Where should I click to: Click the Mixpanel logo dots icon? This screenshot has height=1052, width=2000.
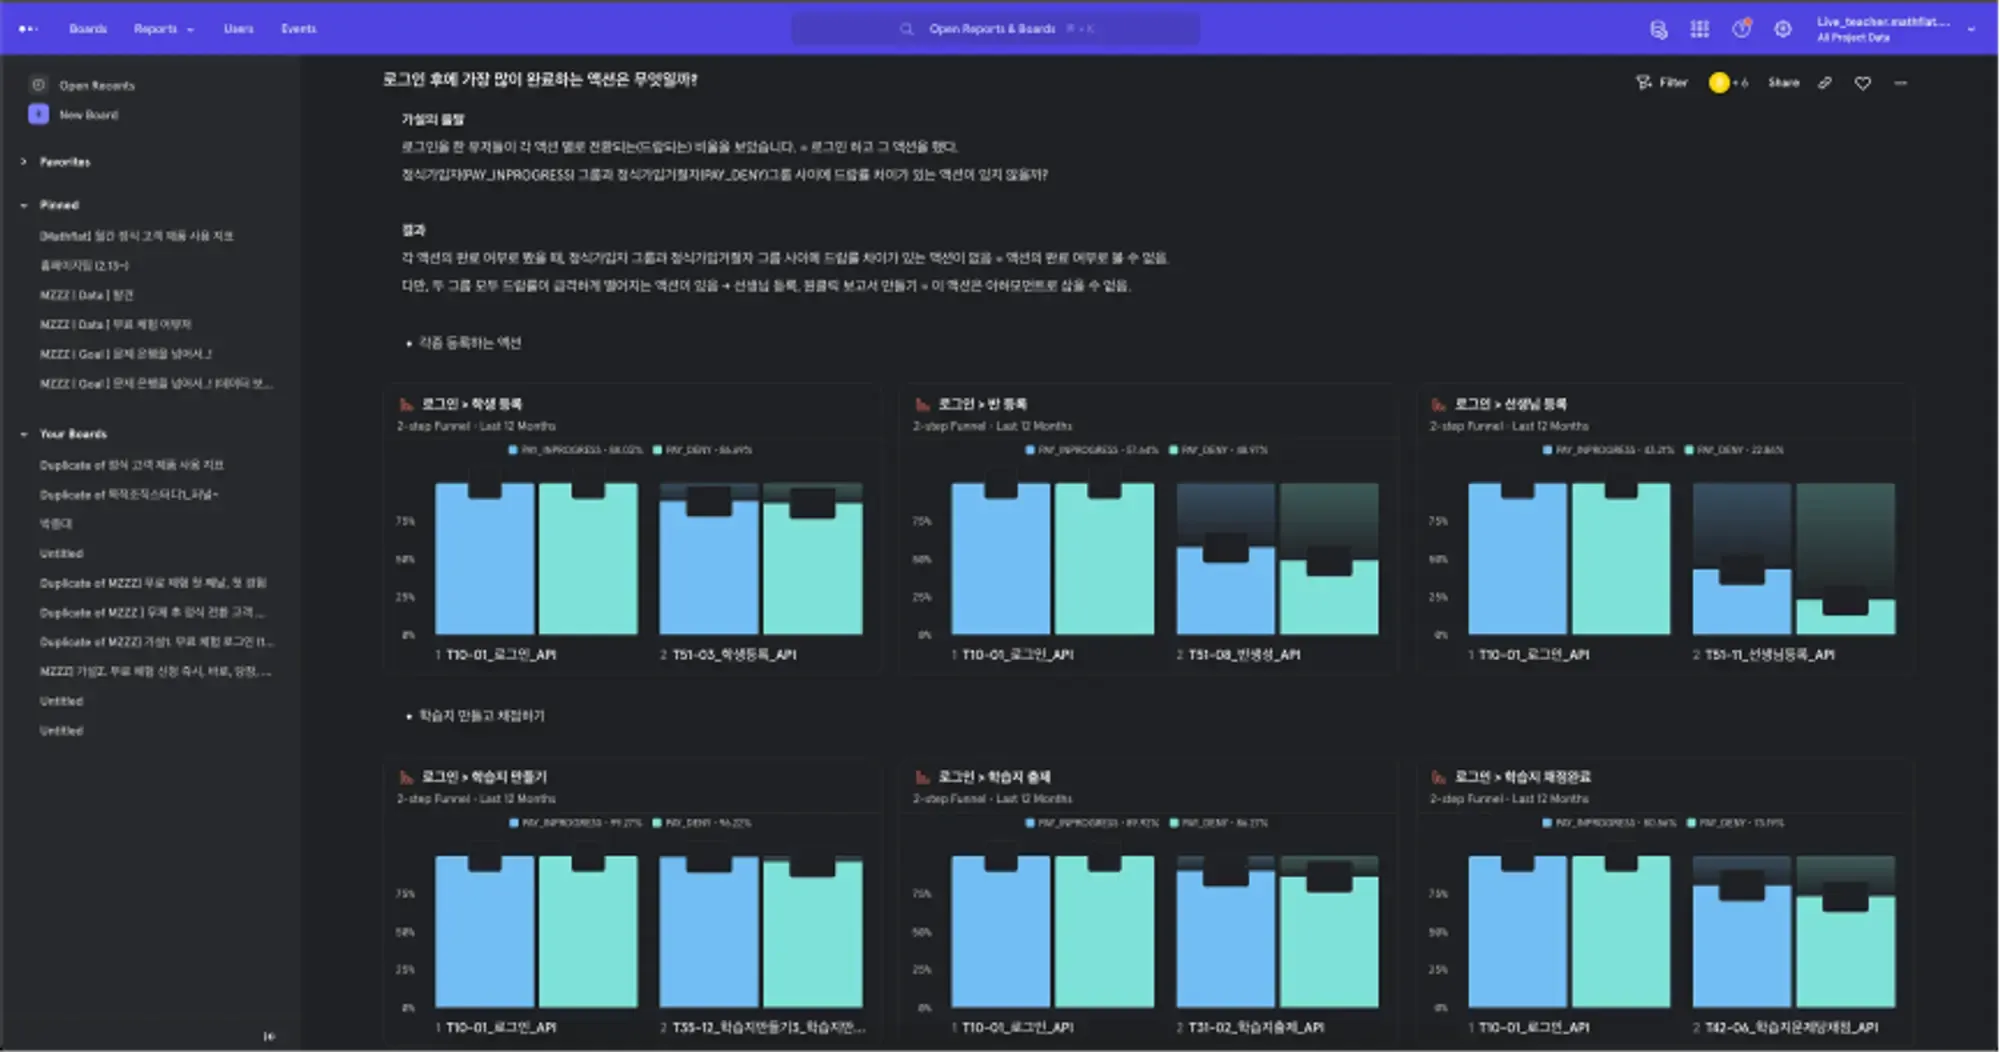click(x=28, y=29)
